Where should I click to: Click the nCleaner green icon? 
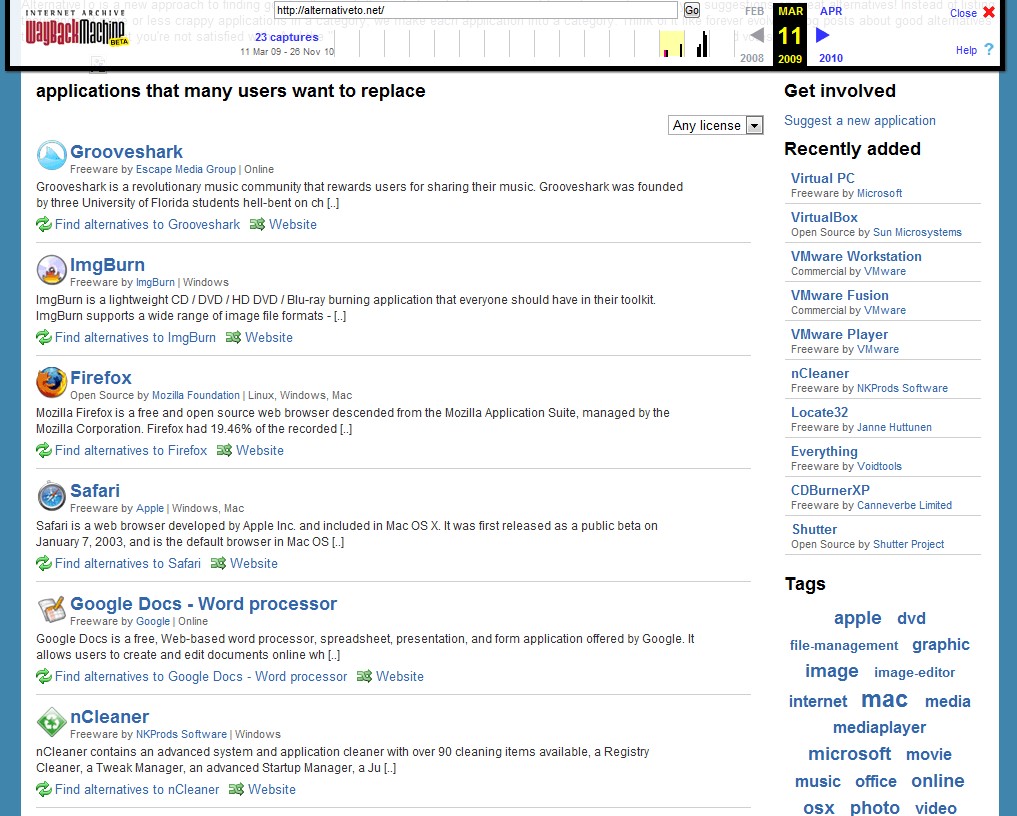(51, 721)
